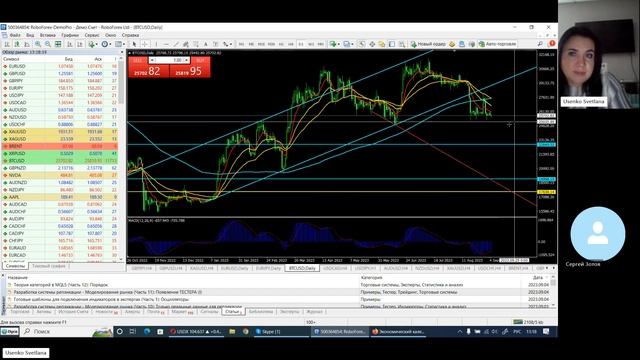Switch to Тиковый график tab
The height and width of the screenshot is (360, 640).
pyautogui.click(x=49, y=266)
